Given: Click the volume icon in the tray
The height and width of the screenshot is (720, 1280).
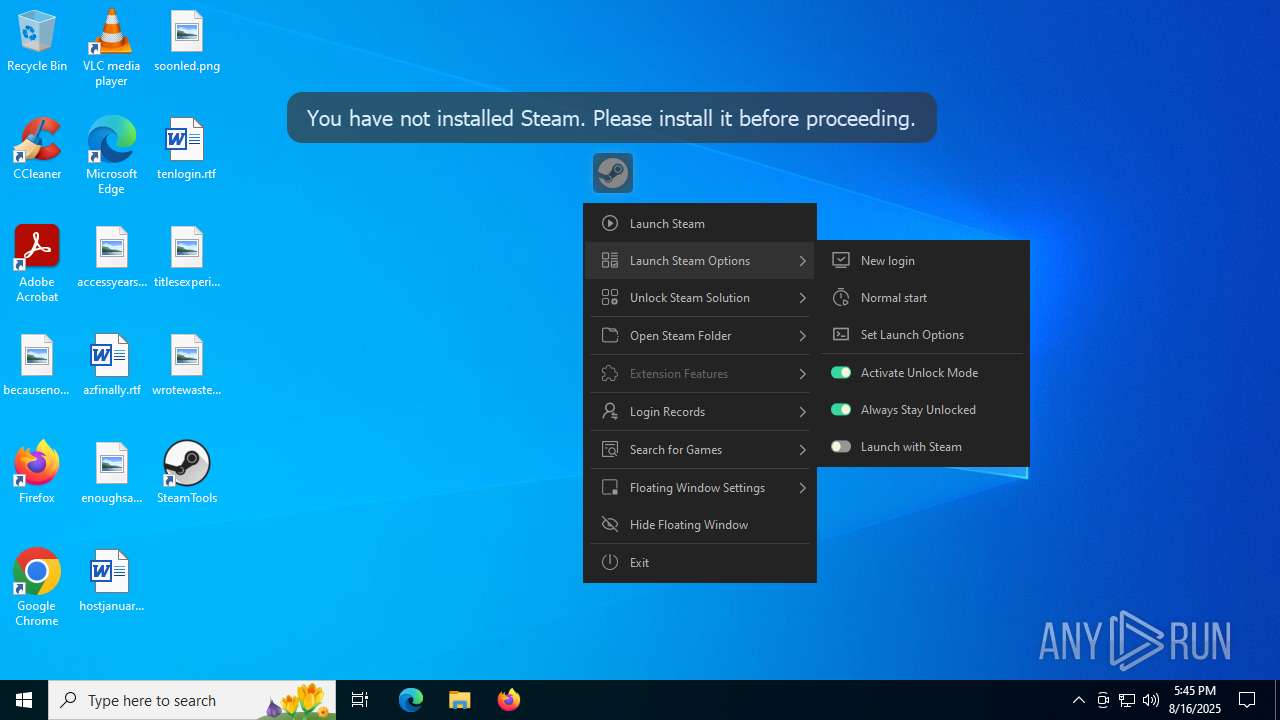Looking at the screenshot, I should (x=1151, y=700).
